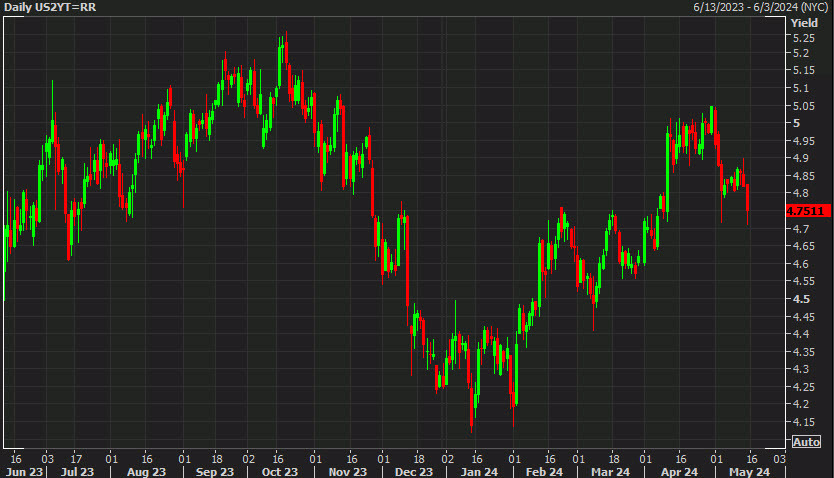
Task: Click the last 03 day tick on the time axis
Action: [x=779, y=459]
